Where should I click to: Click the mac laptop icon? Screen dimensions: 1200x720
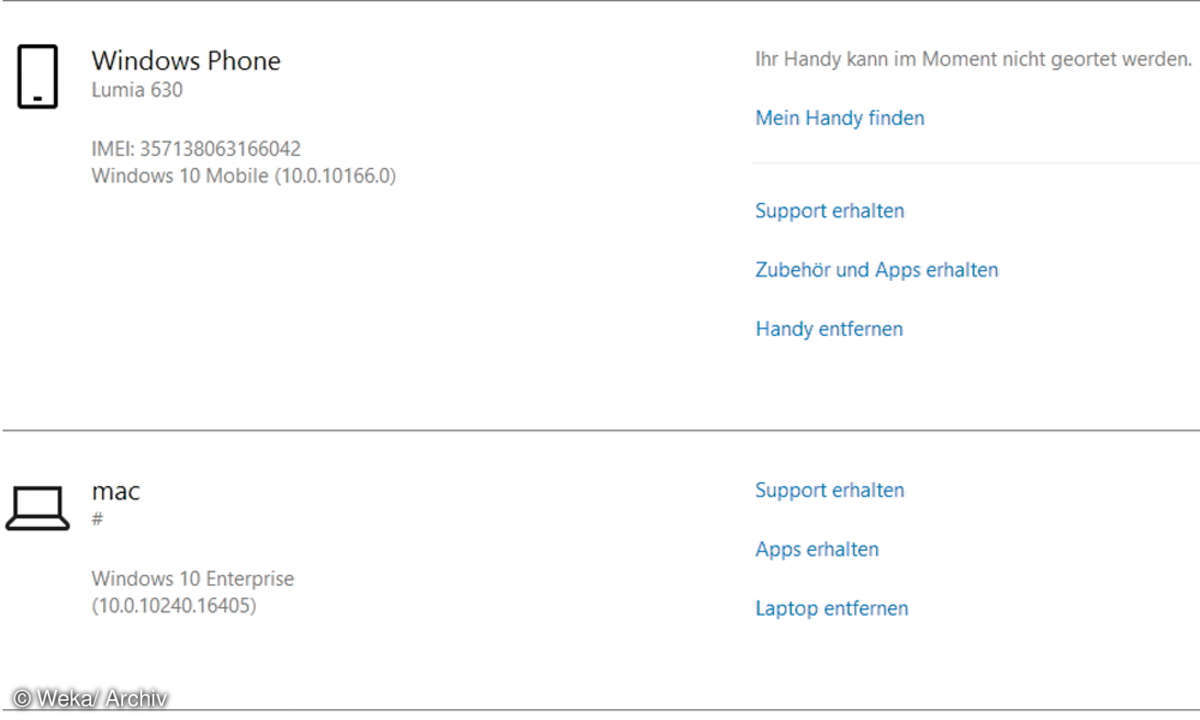coord(37,508)
